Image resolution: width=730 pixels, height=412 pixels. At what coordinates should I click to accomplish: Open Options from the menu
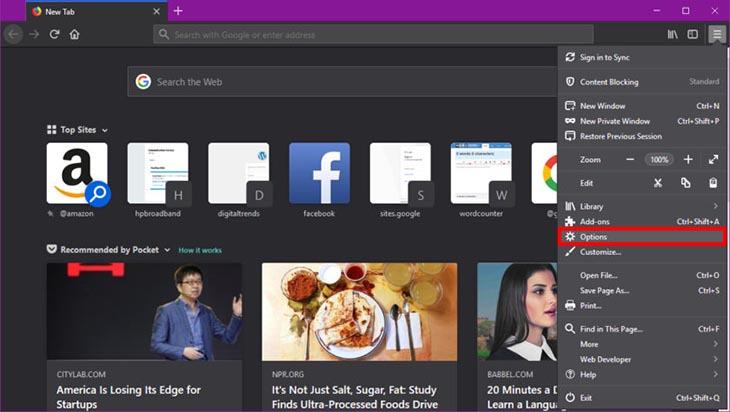(642, 237)
